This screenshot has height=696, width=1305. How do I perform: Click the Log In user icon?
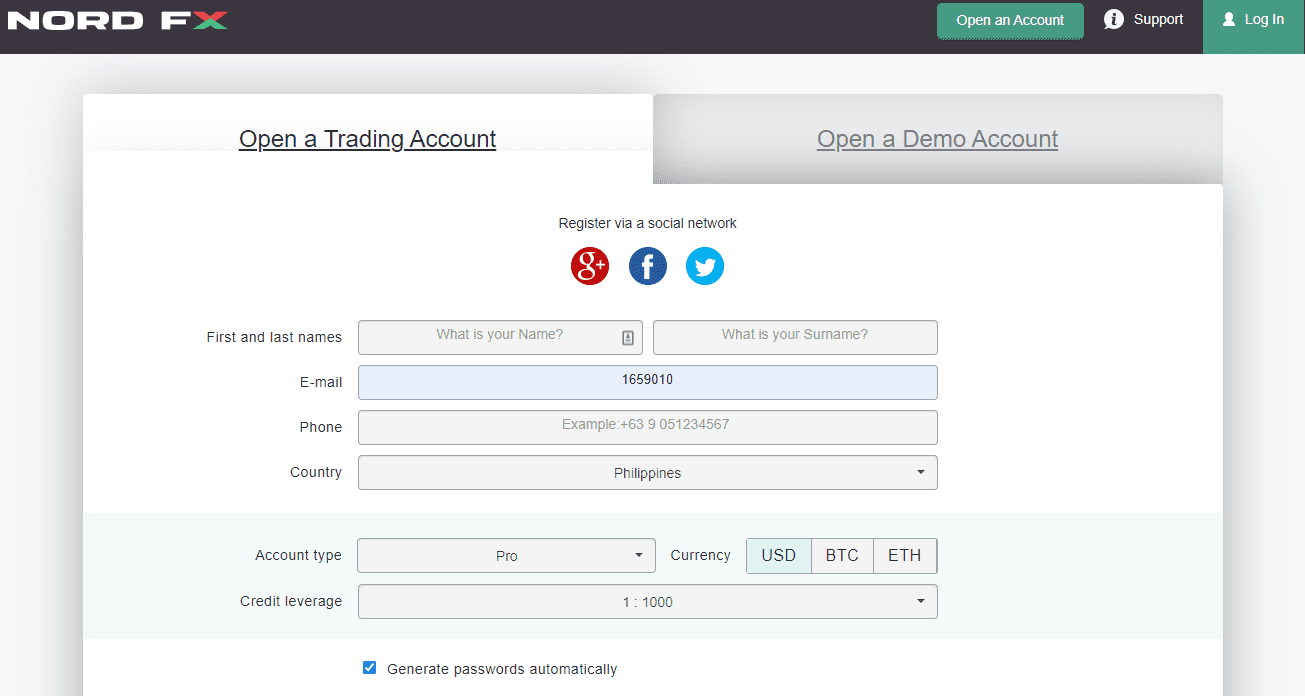coord(1229,20)
